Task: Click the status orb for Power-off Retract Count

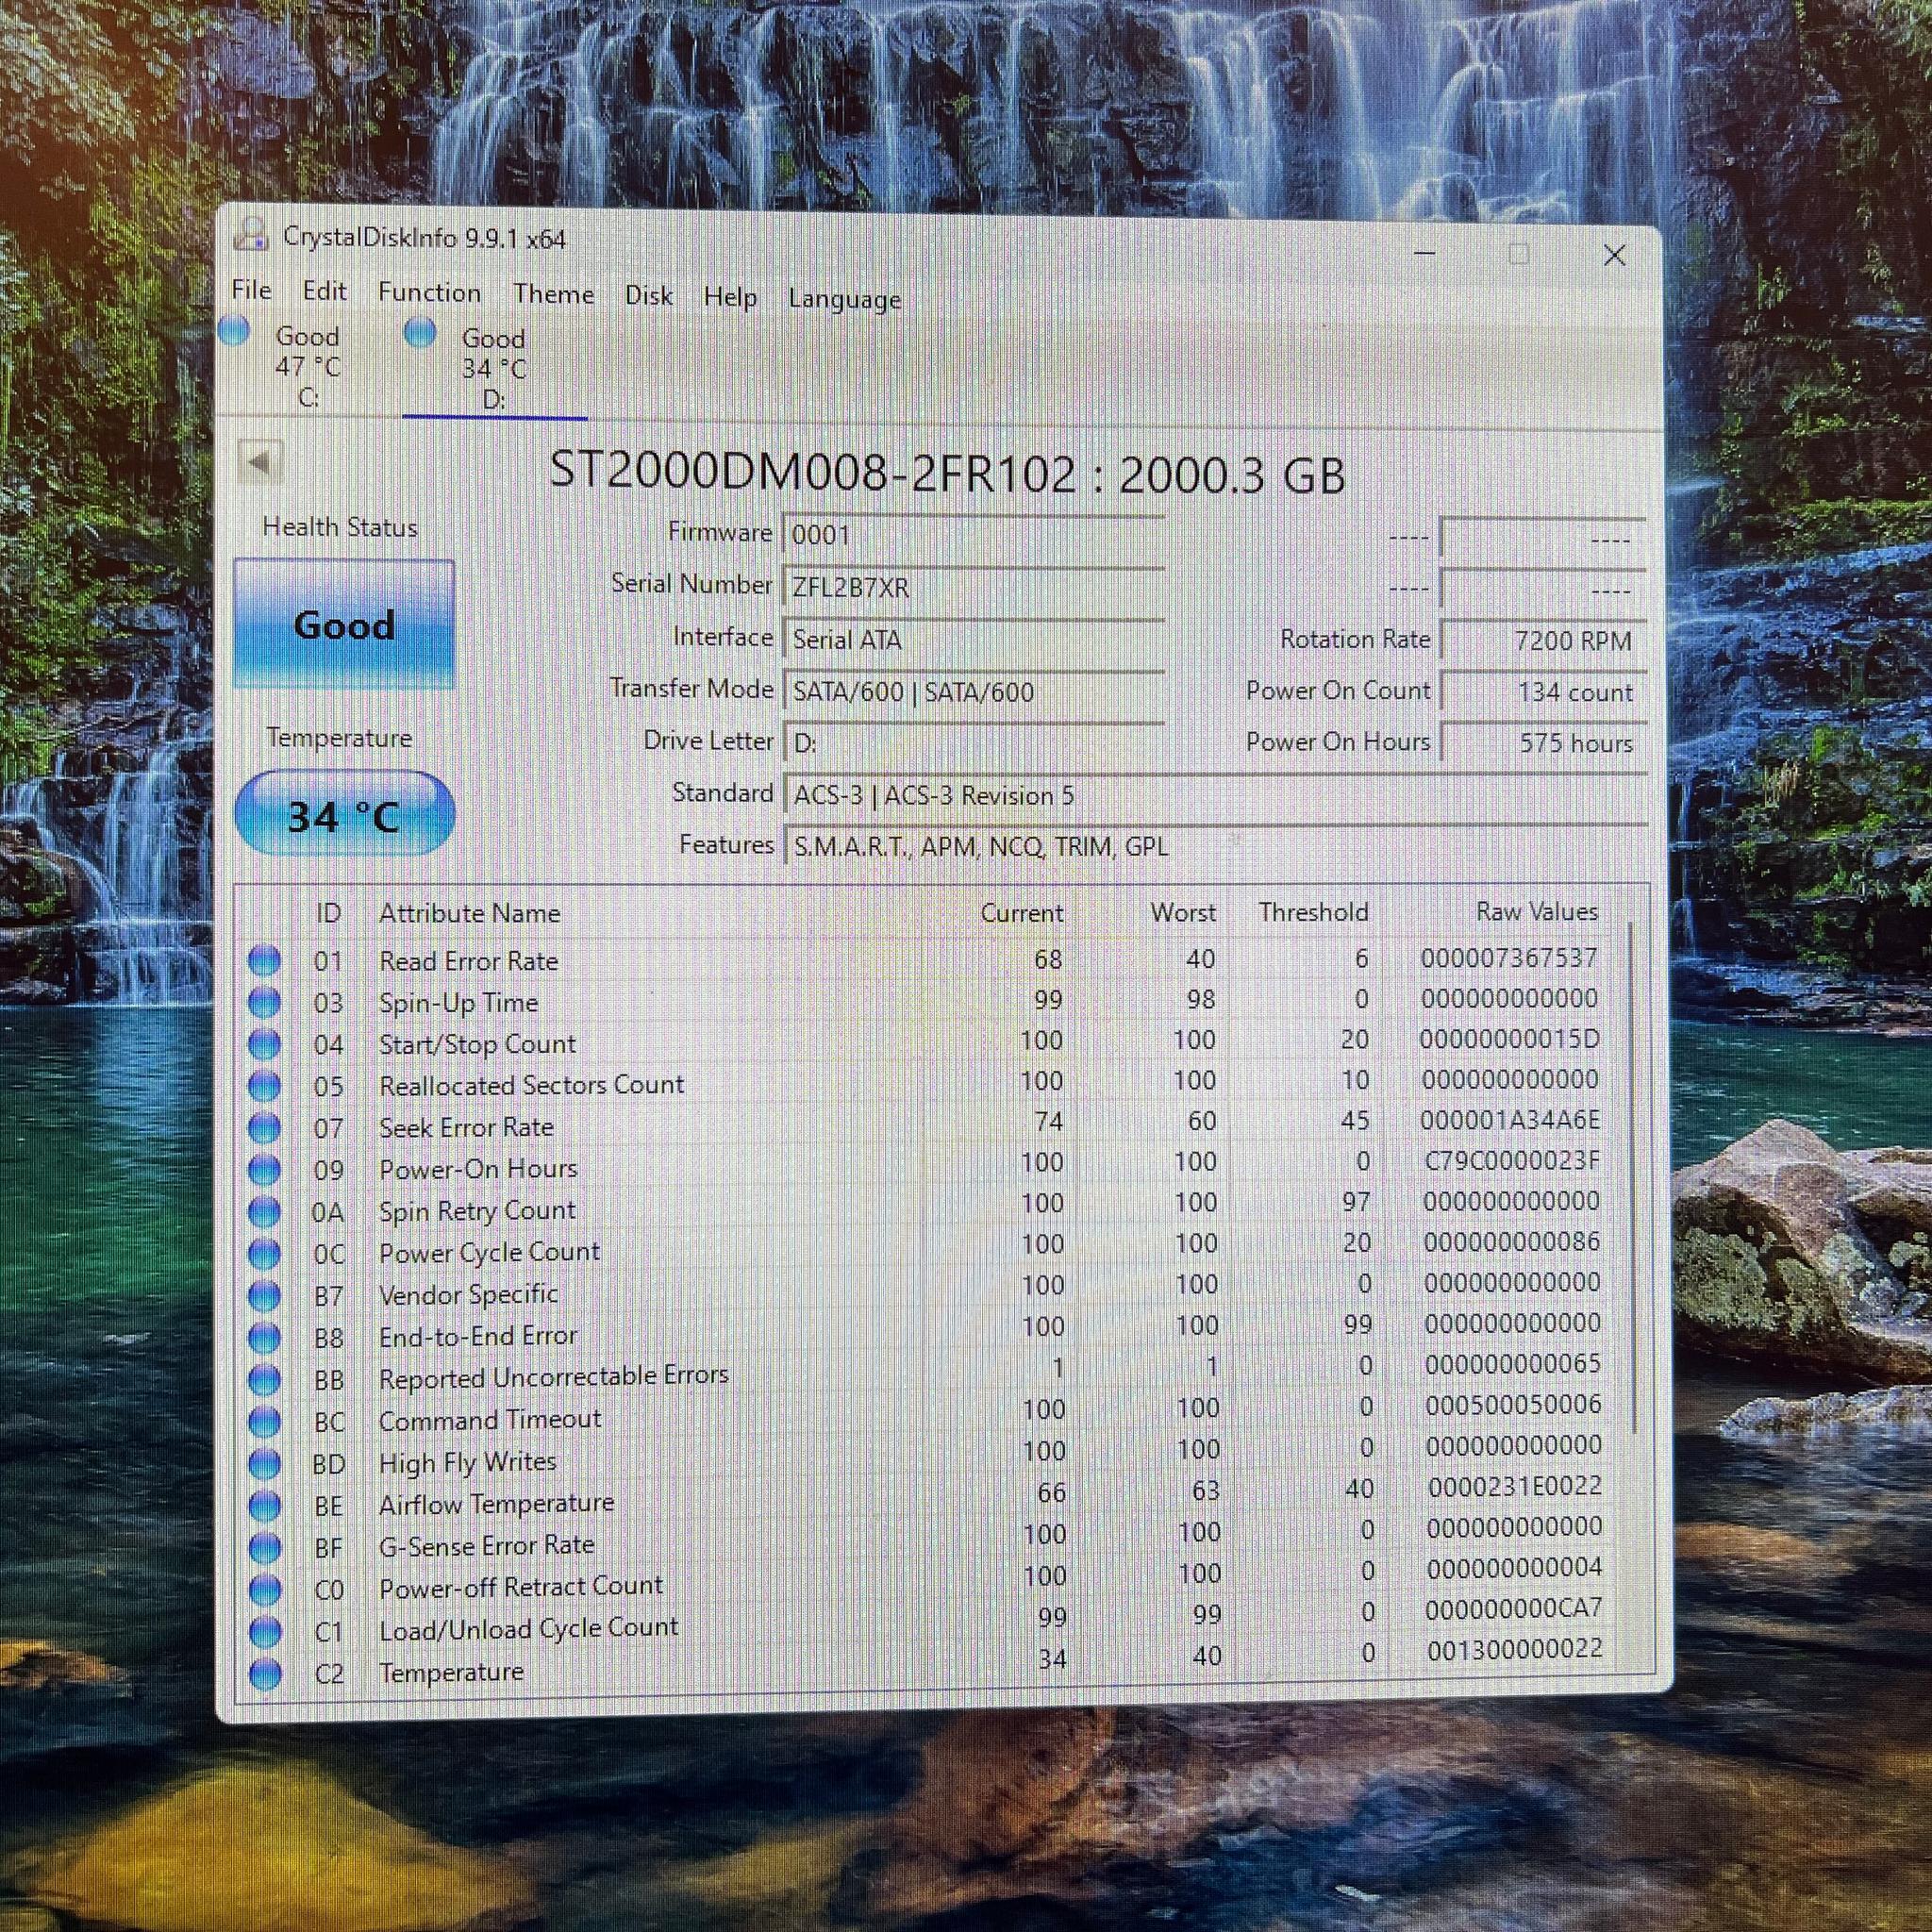Action: click(x=264, y=1590)
